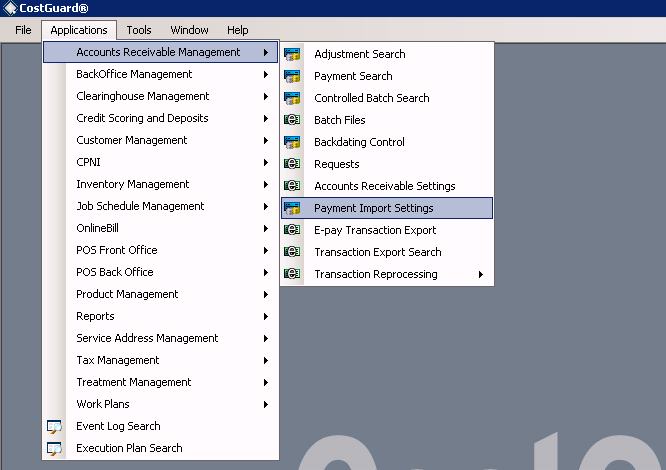
Task: Click the Execution Plan Search icon
Action: (55, 448)
